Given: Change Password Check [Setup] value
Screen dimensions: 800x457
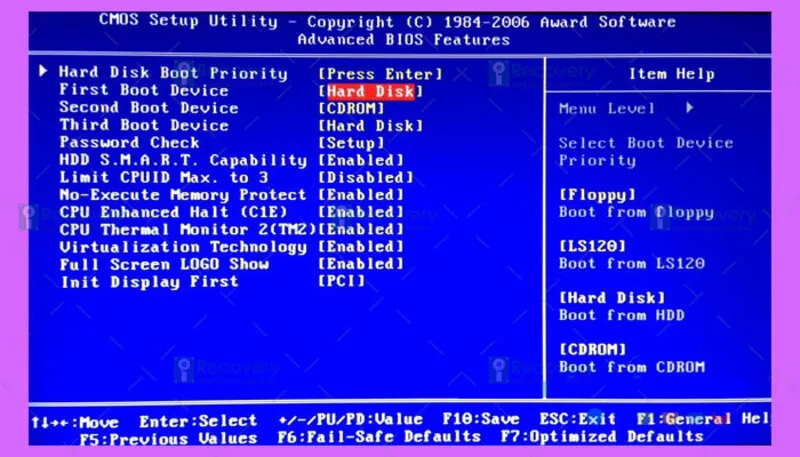Looking at the screenshot, I should pyautogui.click(x=351, y=143).
